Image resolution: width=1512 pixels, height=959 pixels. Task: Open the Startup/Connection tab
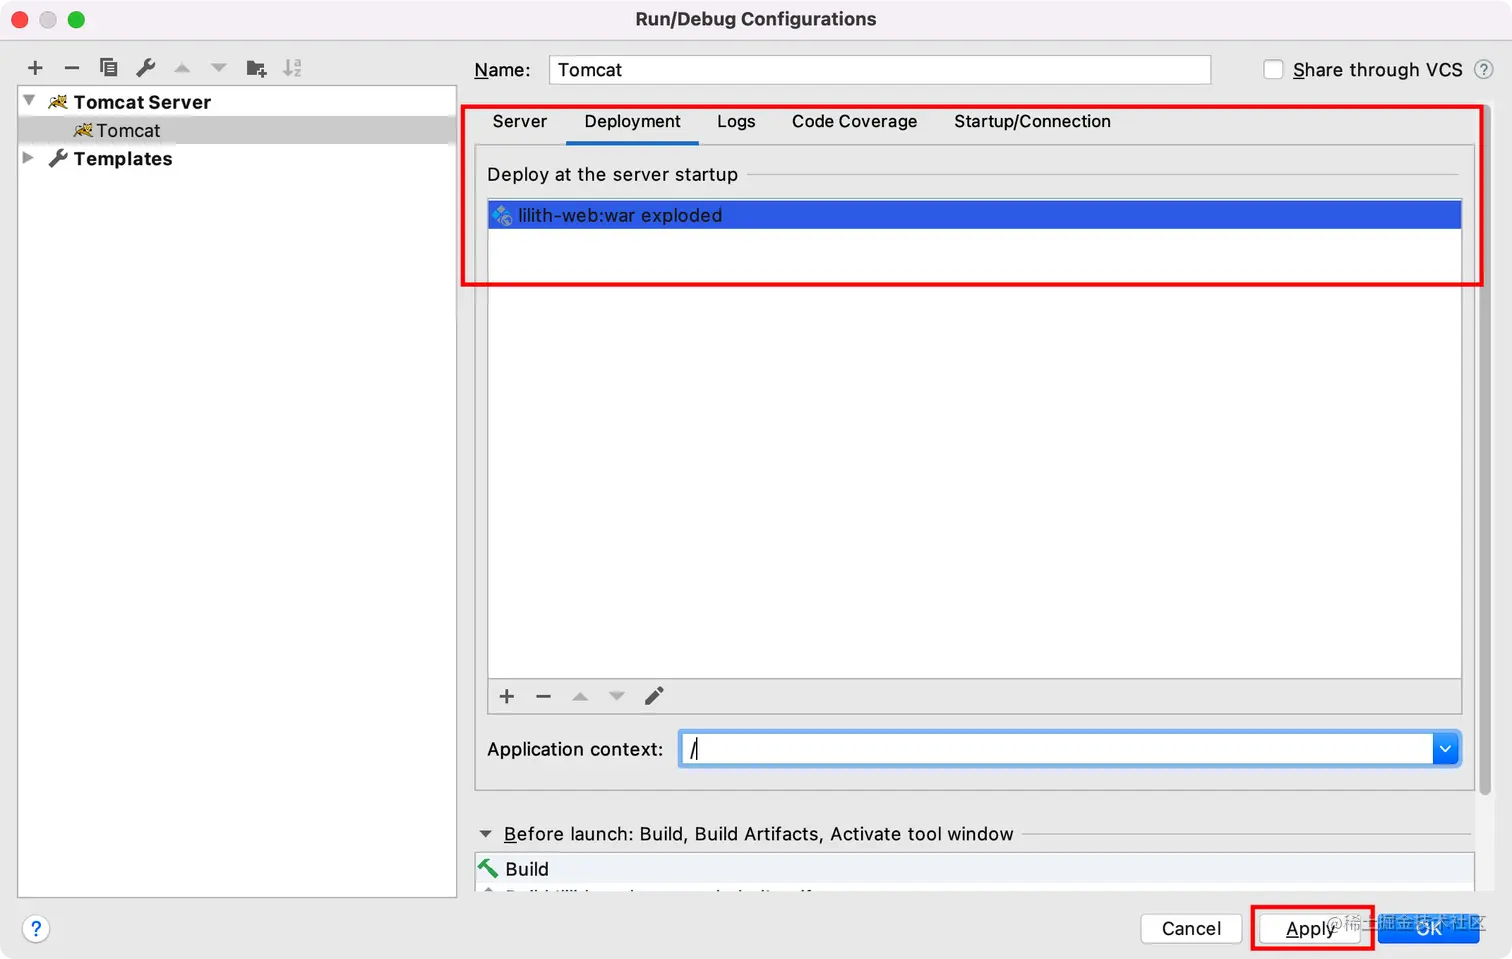point(1032,122)
